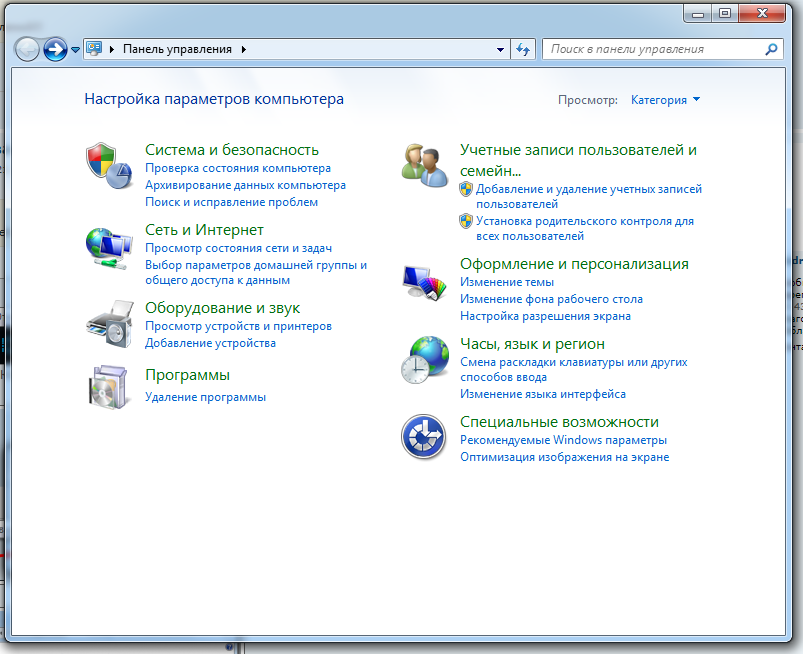Viewport: 803px width, 654px height.
Task: Open Специальные возможности category
Action: tap(559, 421)
